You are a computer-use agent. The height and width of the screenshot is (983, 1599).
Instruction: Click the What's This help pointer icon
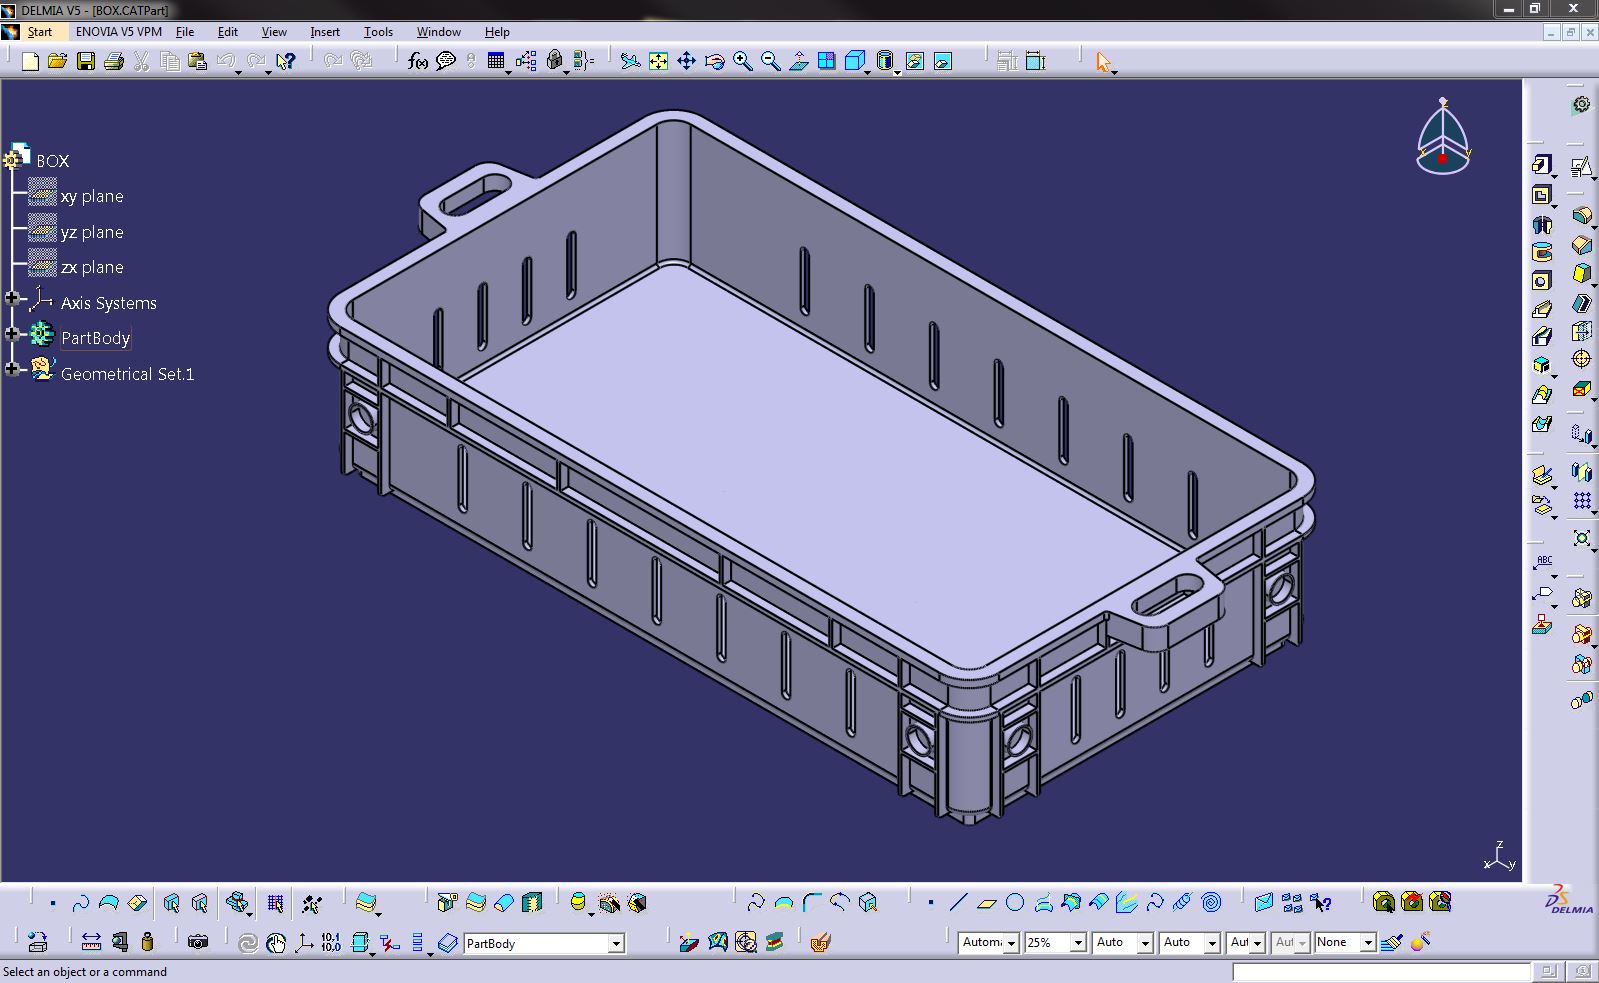(286, 62)
